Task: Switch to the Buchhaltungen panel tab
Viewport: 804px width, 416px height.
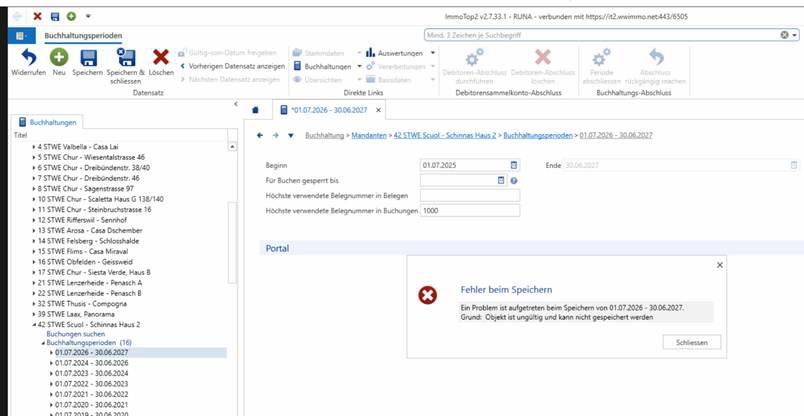Action: [x=48, y=122]
